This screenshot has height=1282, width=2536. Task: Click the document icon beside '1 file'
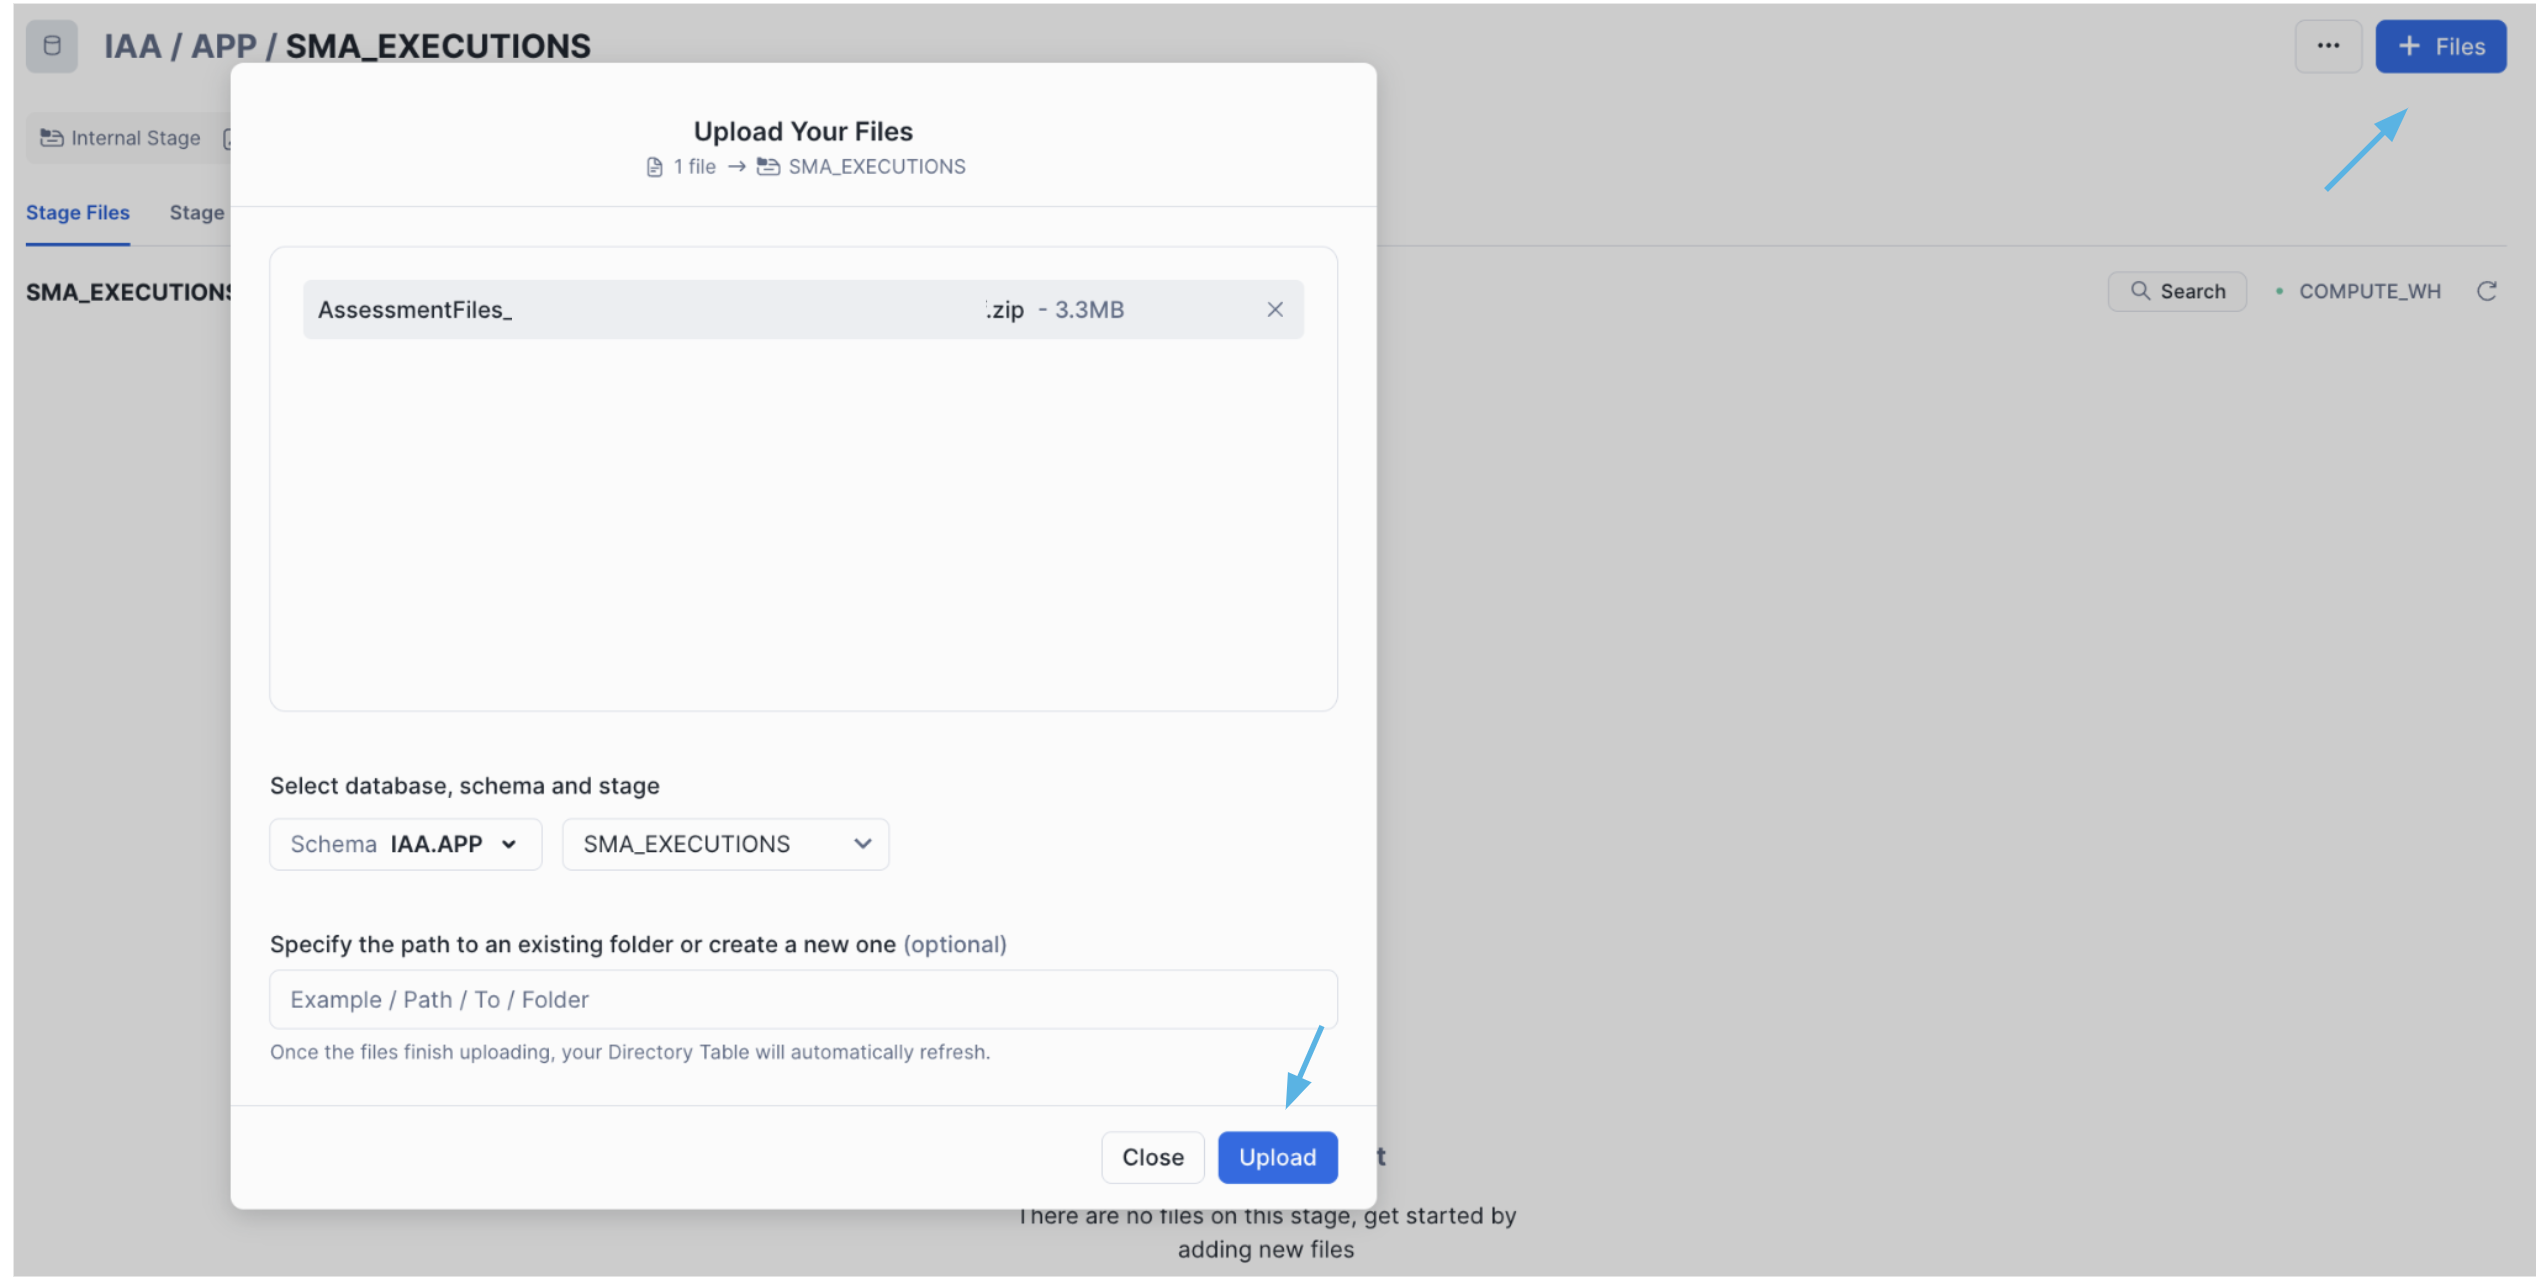655,166
